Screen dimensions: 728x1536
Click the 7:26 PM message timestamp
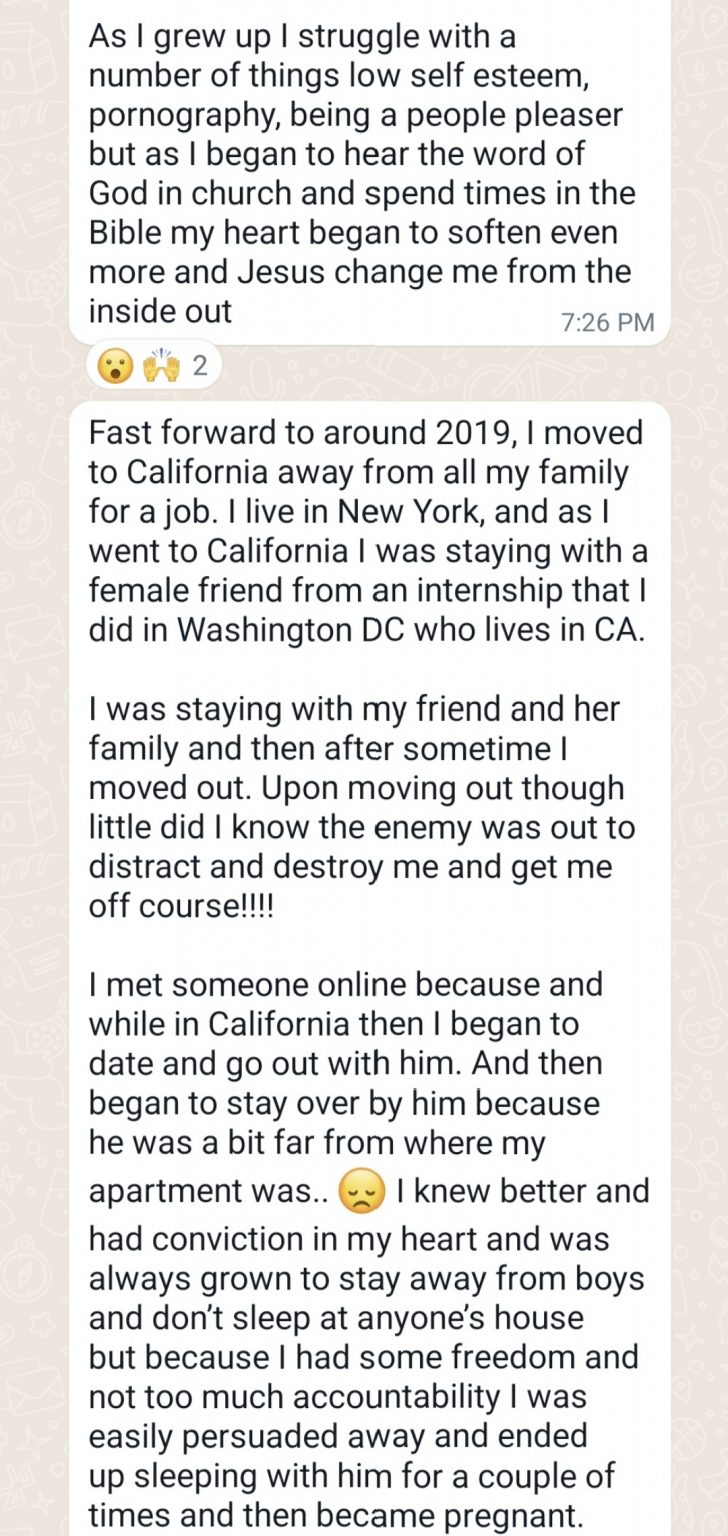(x=608, y=322)
